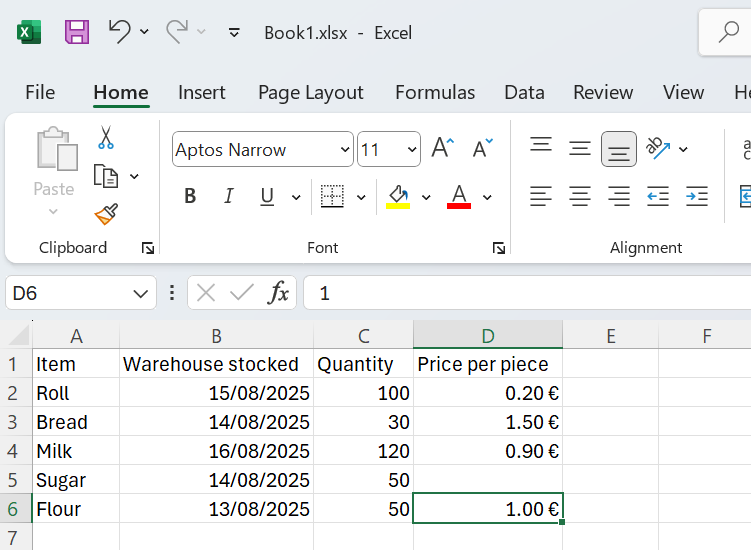Increase font size with large A
This screenshot has height=550, width=751.
point(442,148)
